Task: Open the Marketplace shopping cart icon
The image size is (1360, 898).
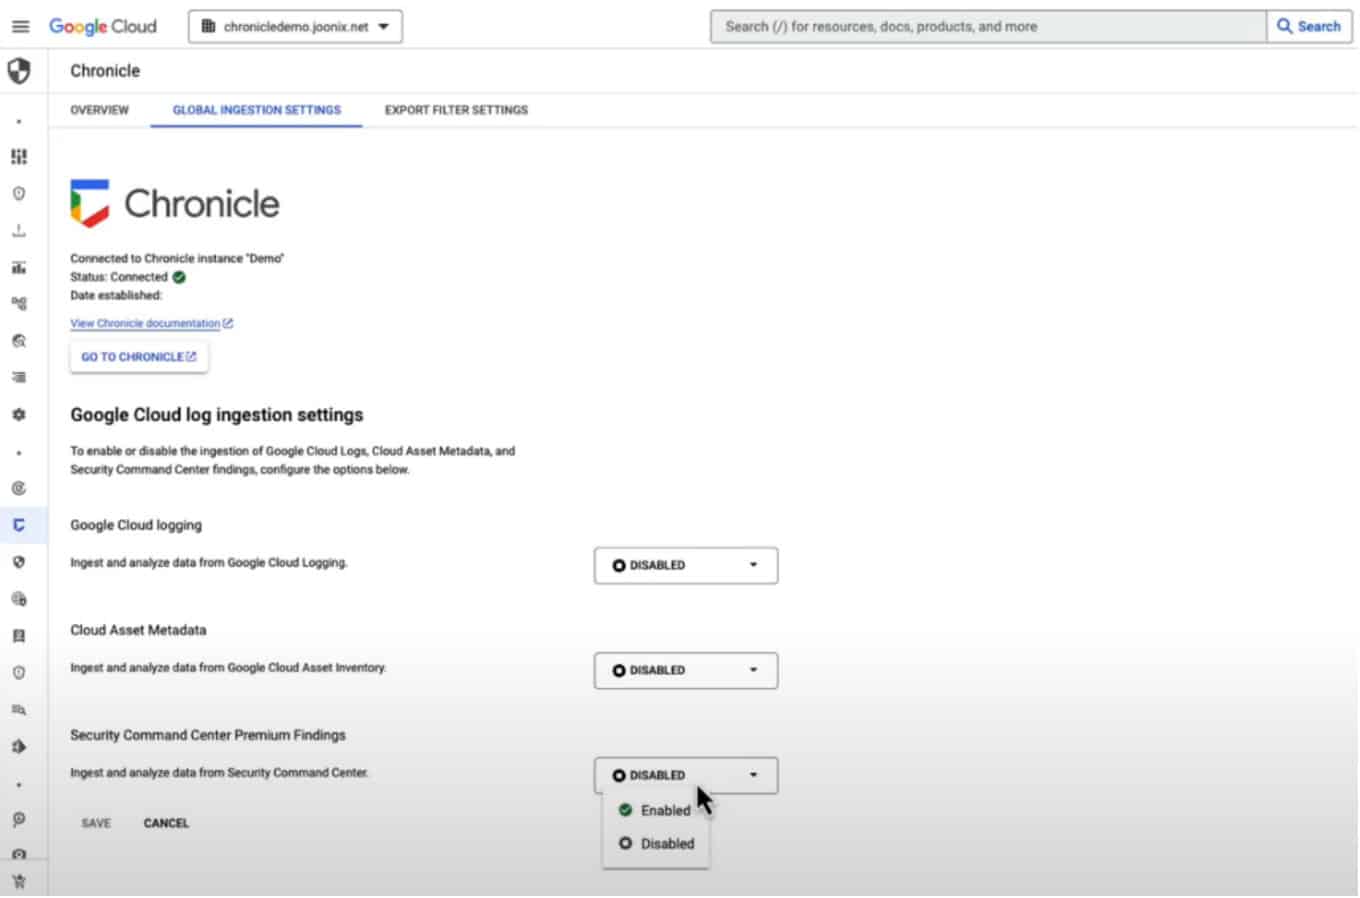Action: coord(19,882)
